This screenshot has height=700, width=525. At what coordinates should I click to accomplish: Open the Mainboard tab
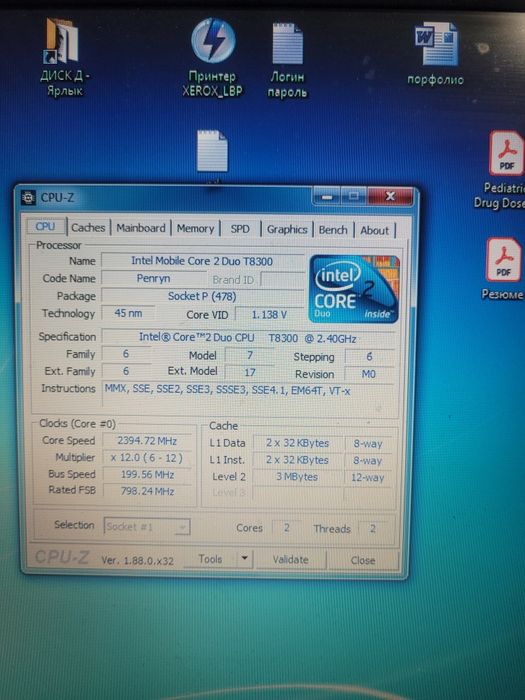[141, 228]
